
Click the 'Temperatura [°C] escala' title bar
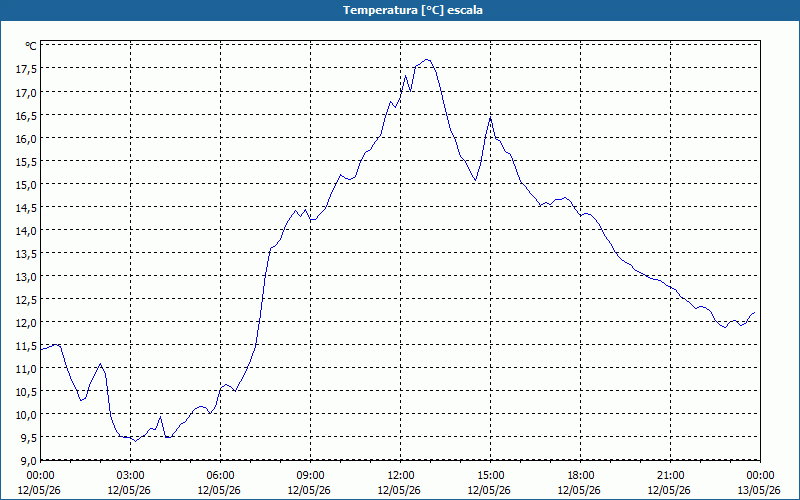400,10
